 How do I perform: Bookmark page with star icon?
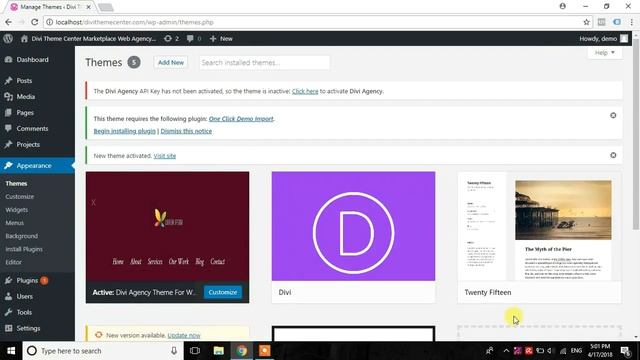587,22
